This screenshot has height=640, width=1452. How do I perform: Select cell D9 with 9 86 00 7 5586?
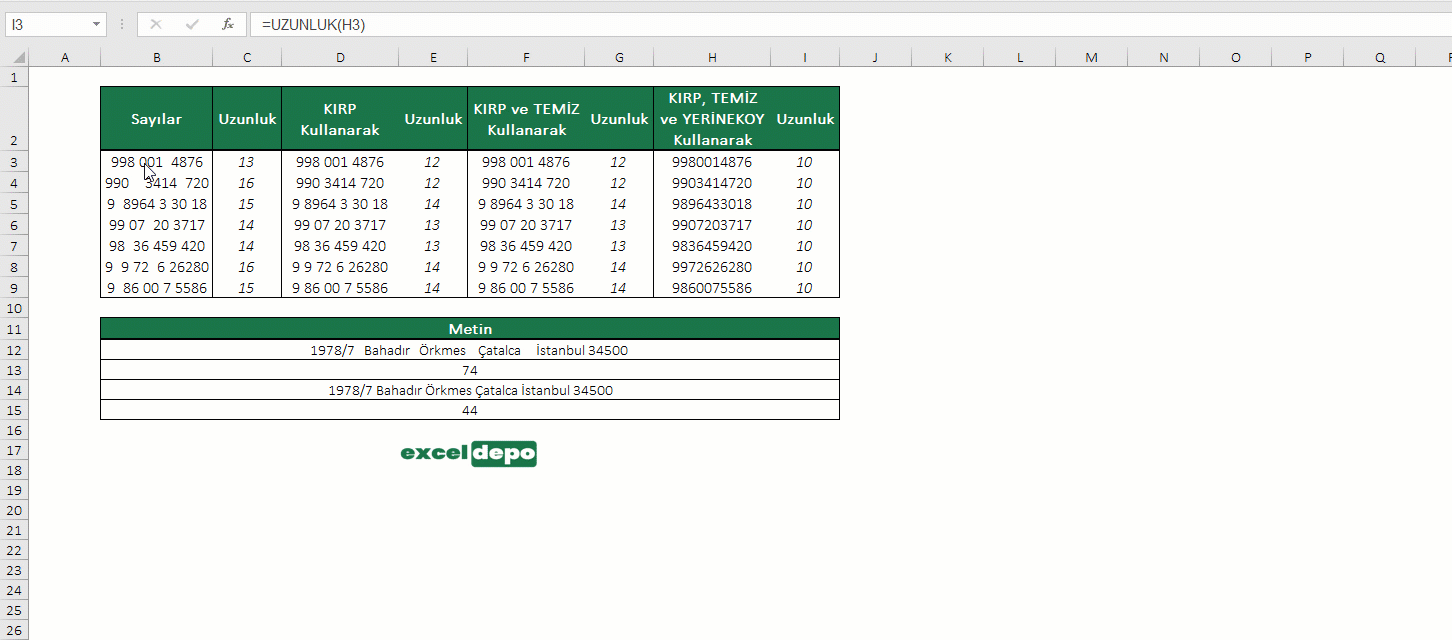(340, 288)
